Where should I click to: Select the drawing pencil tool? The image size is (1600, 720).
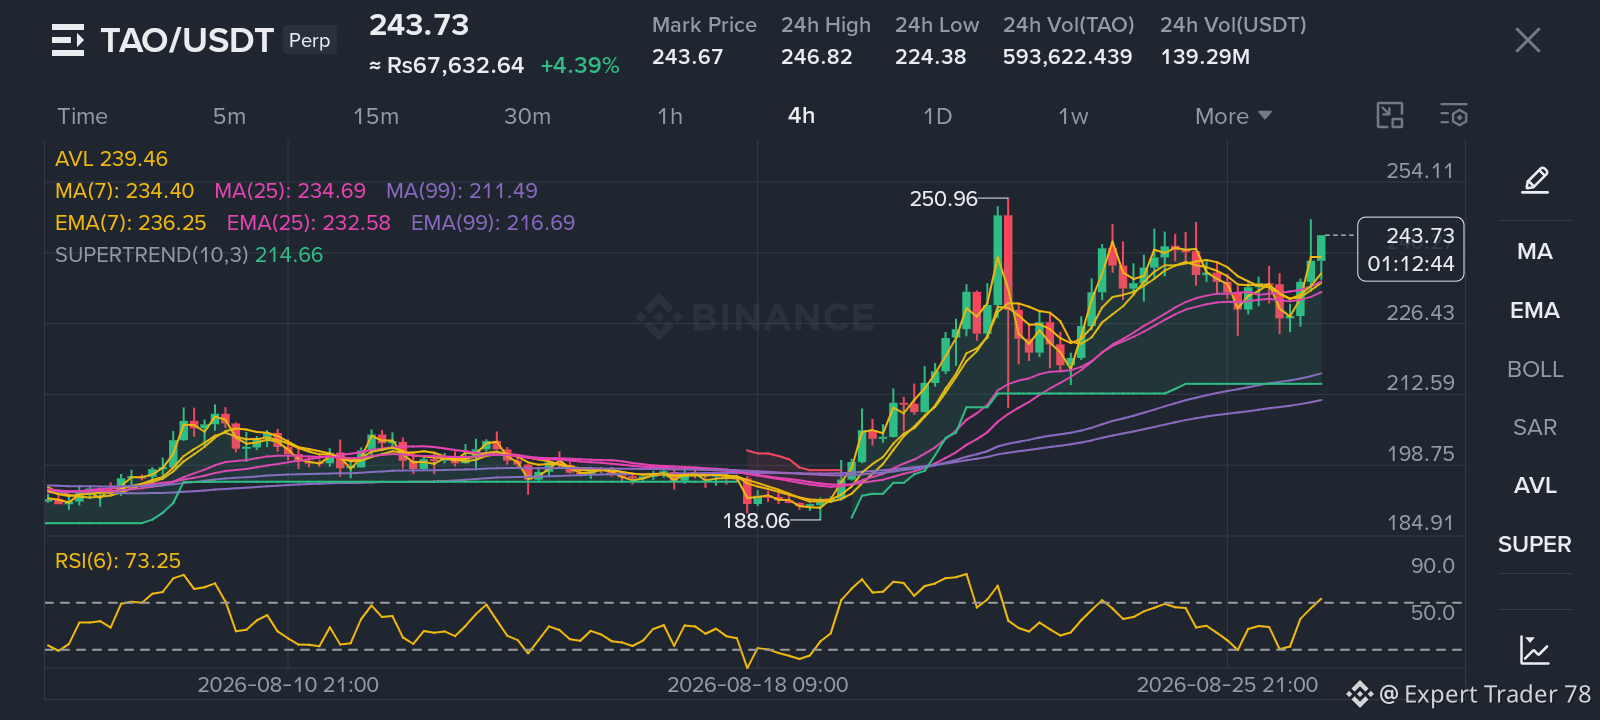(x=1535, y=180)
